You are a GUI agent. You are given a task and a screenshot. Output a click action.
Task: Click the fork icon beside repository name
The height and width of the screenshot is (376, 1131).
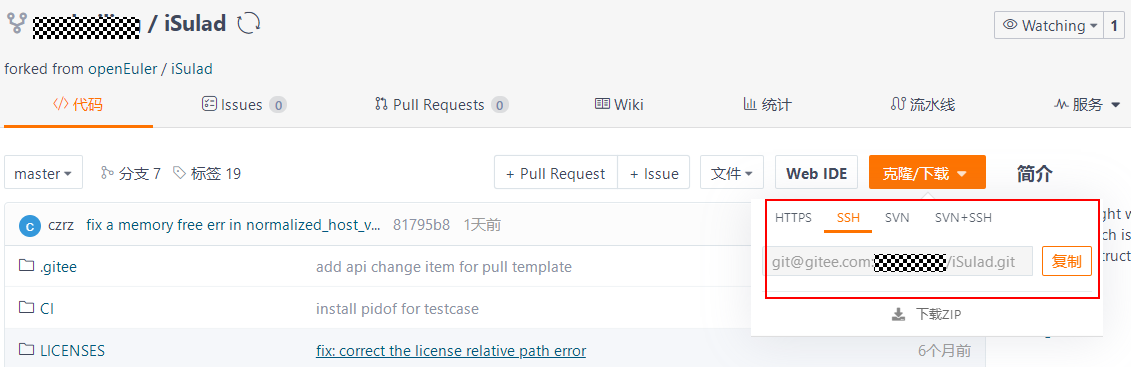pyautogui.click(x=17, y=24)
